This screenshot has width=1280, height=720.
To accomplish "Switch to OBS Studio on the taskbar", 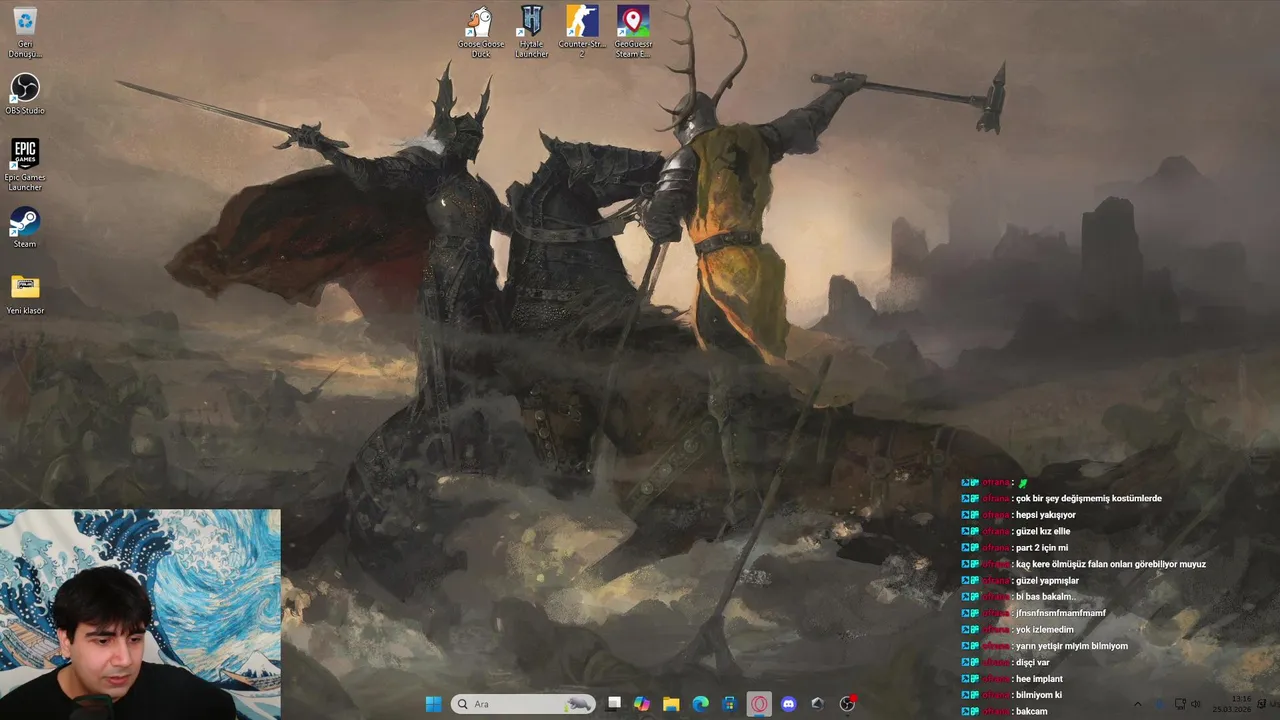I will [848, 704].
